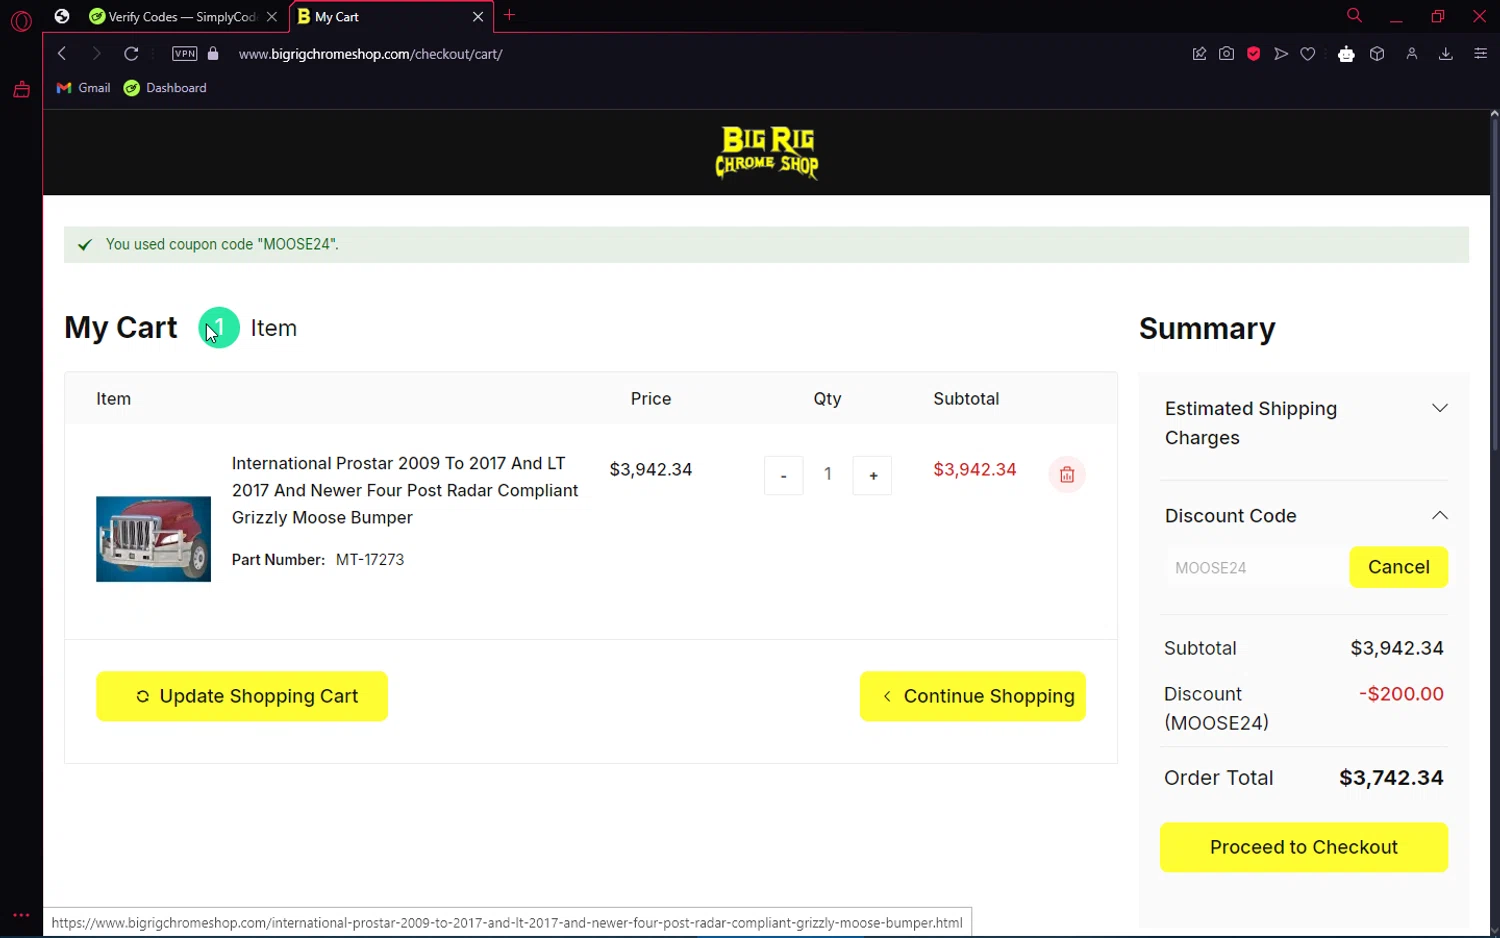Take a snapshot with camera icon

tap(1226, 54)
